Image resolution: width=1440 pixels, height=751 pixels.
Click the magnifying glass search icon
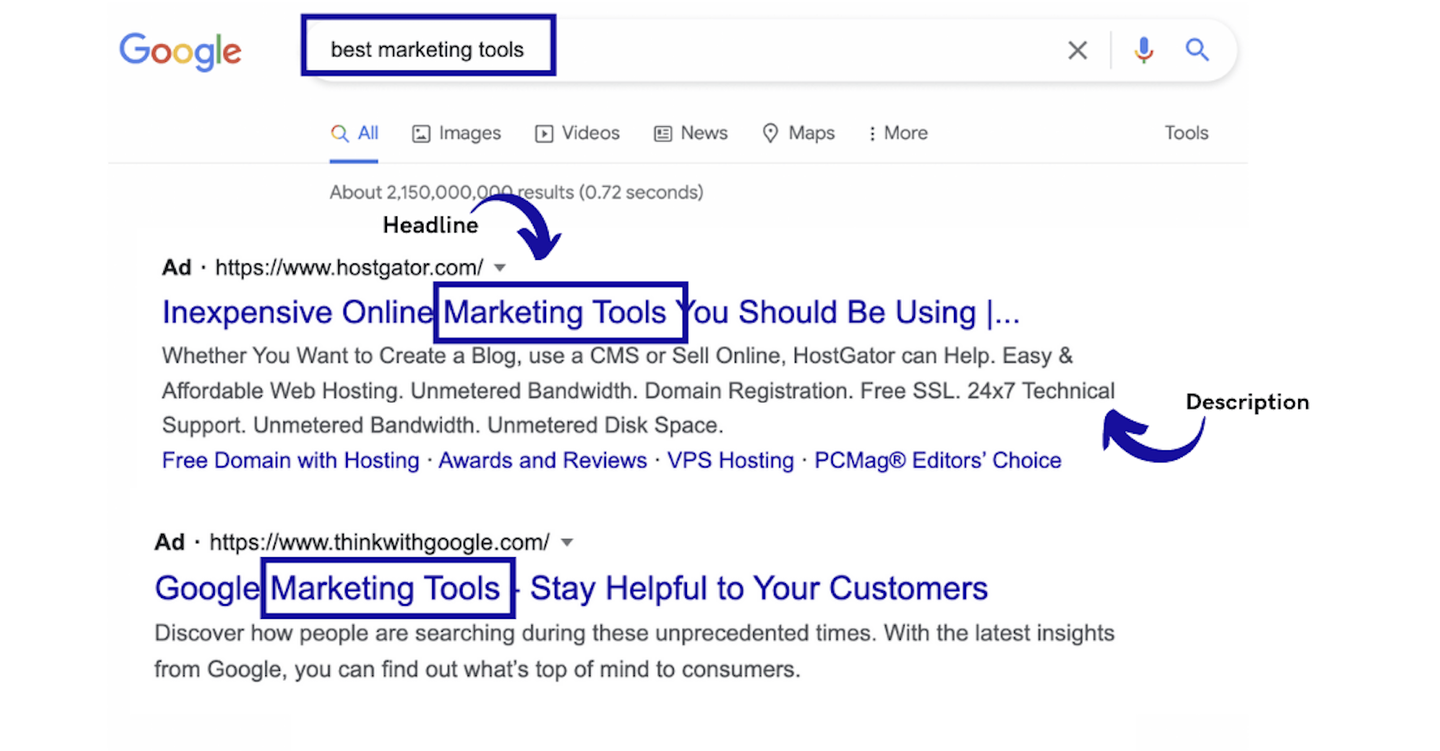(x=1197, y=49)
